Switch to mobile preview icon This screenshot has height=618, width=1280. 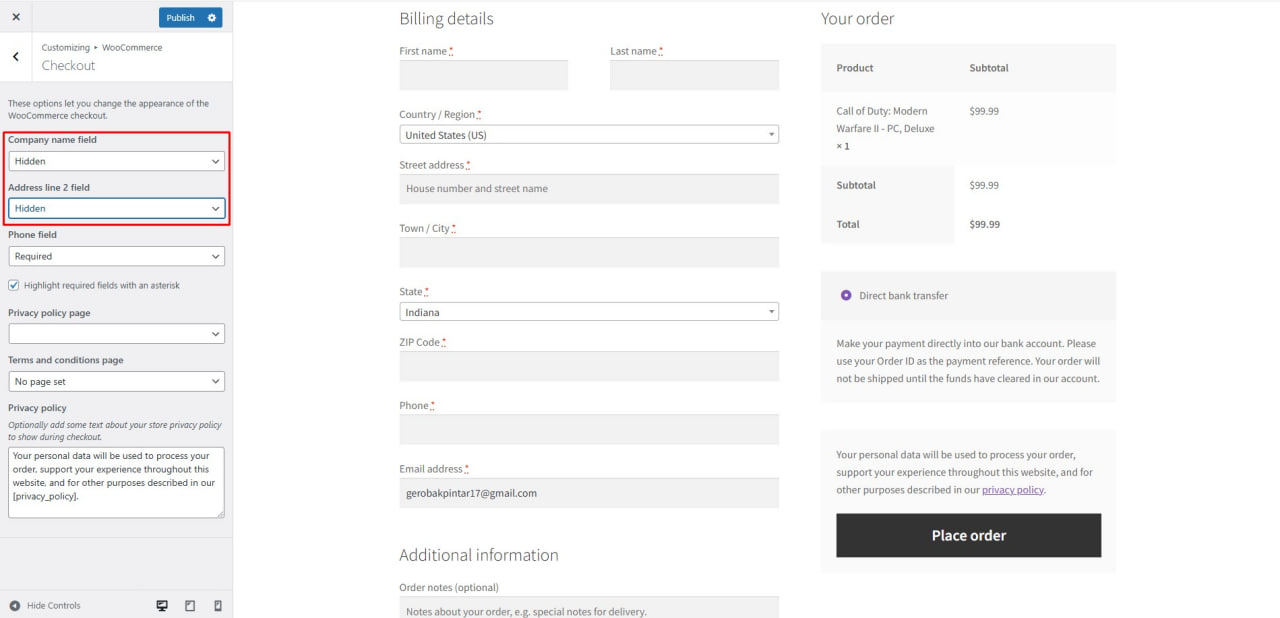point(218,606)
